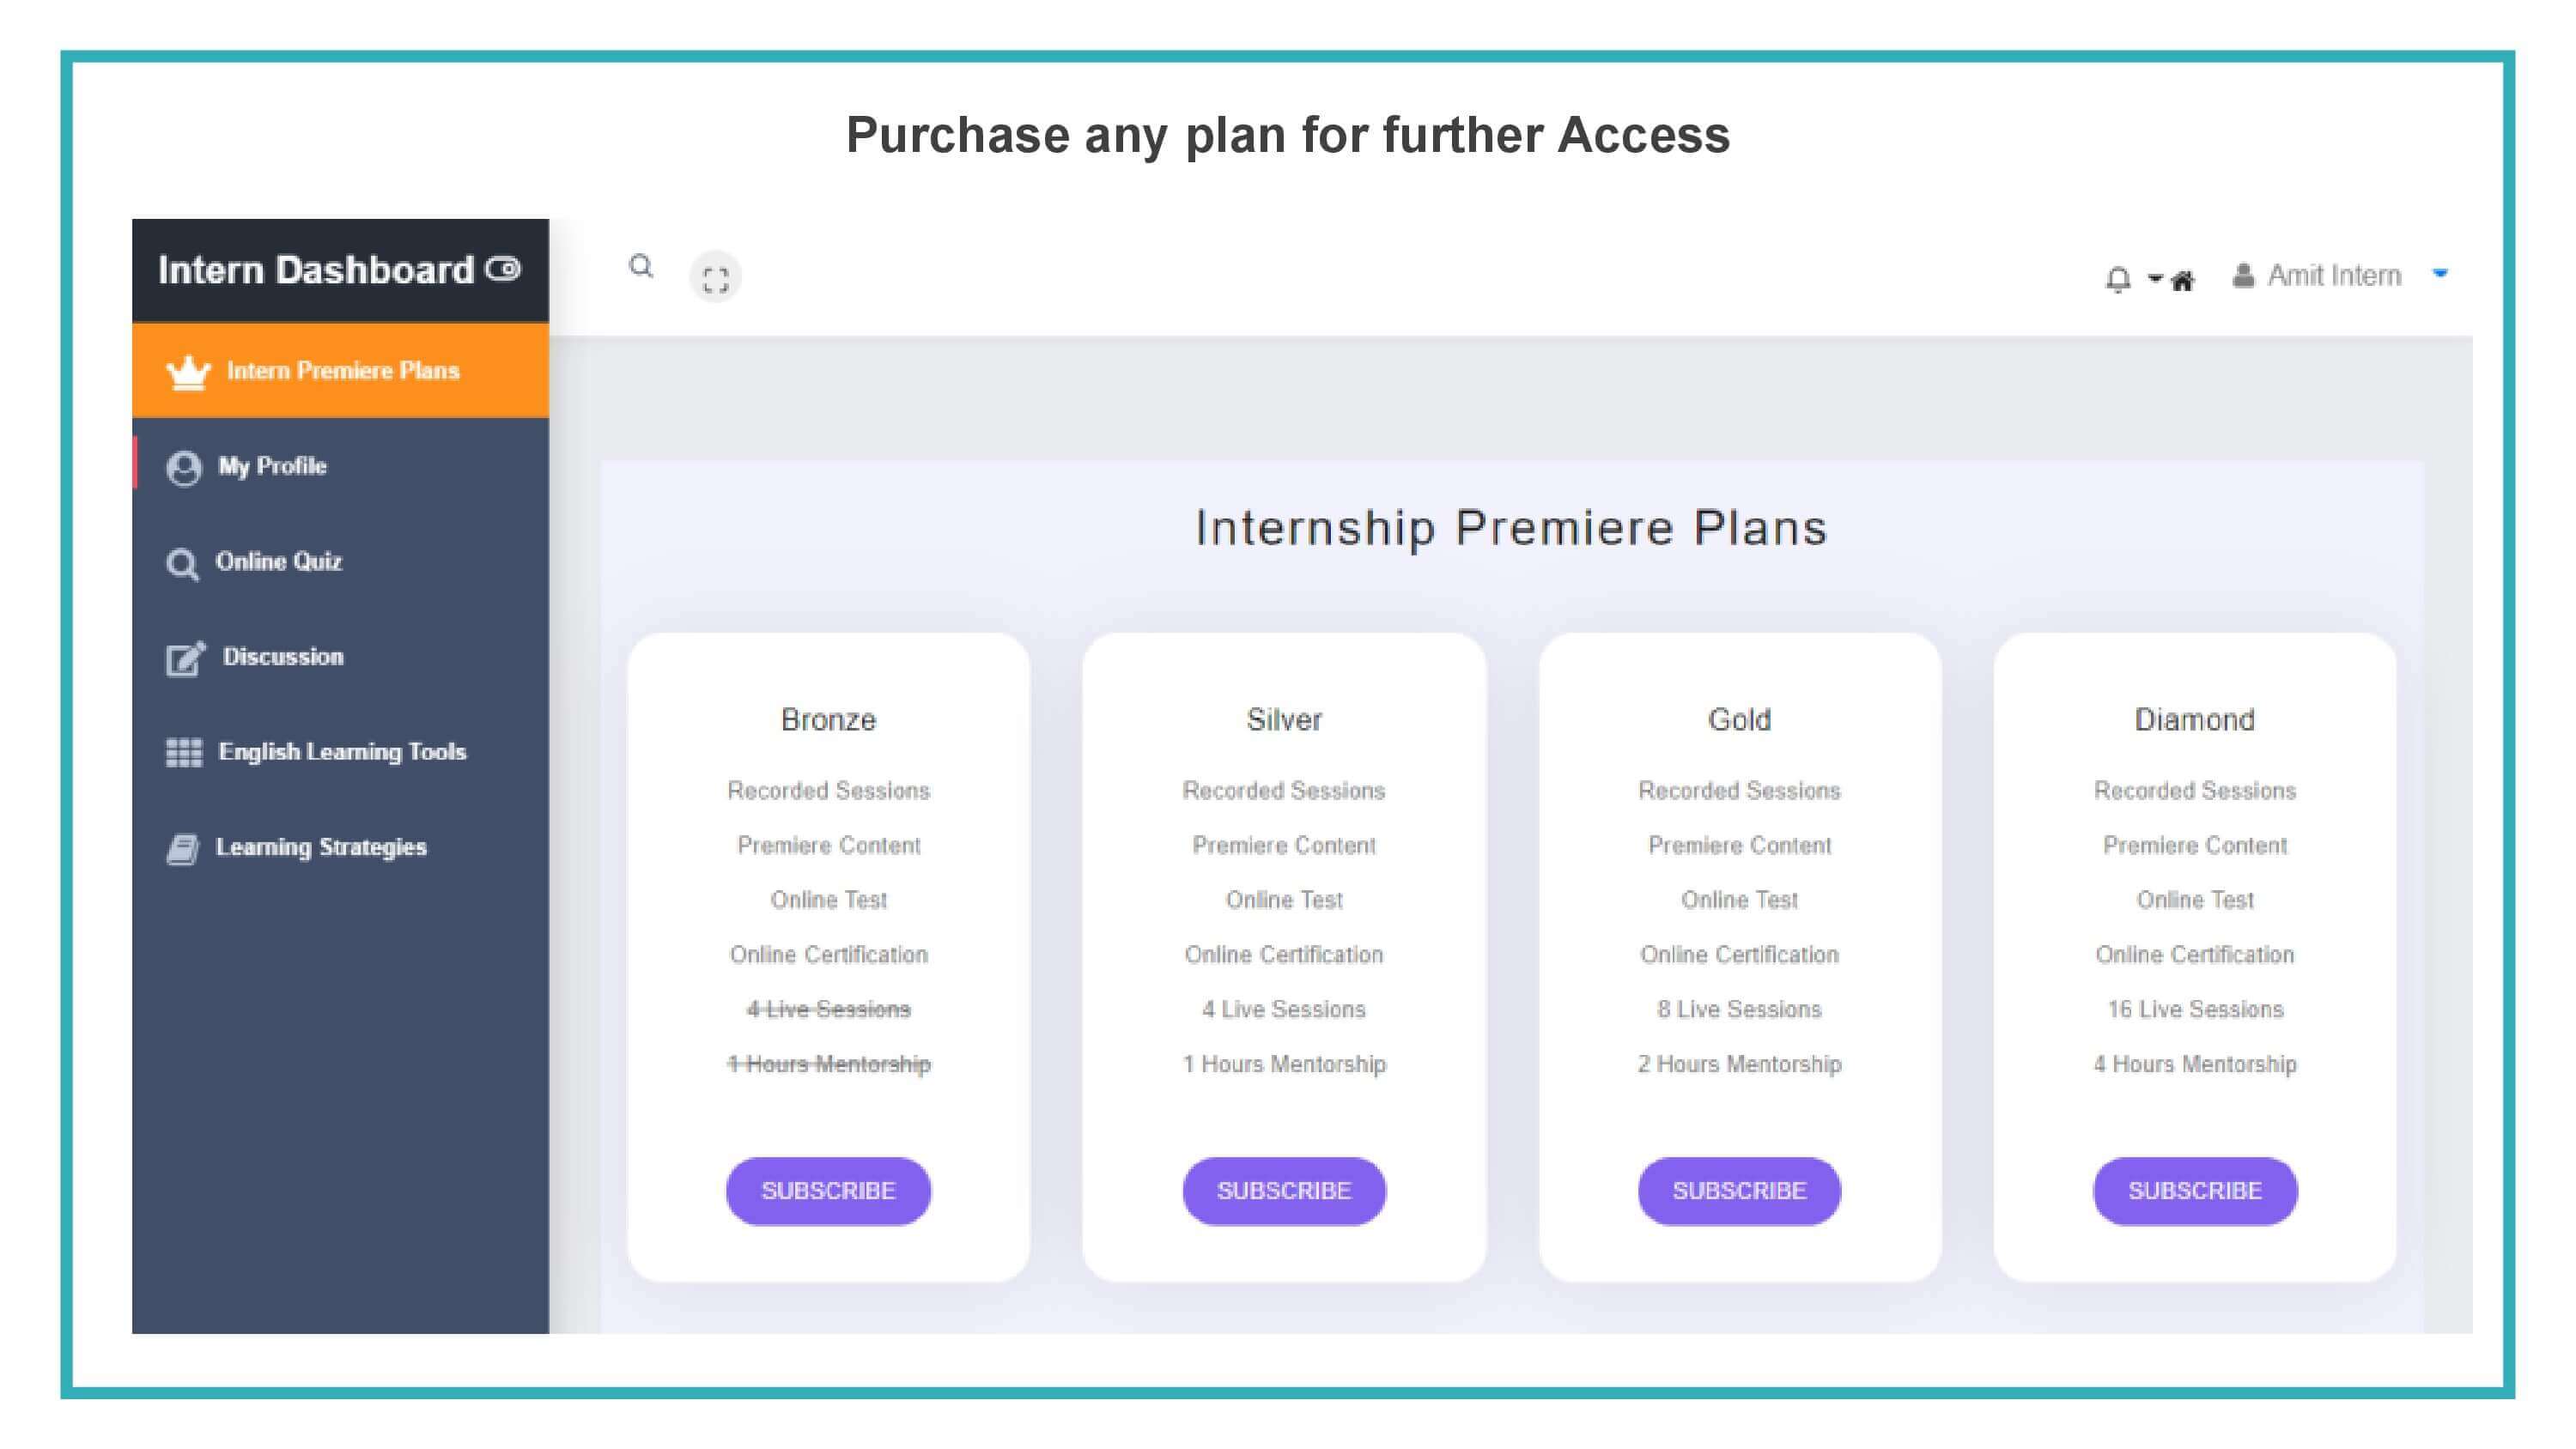Click the Intern Dashboard title
Screen dimensions: 2576x1449
315,270
